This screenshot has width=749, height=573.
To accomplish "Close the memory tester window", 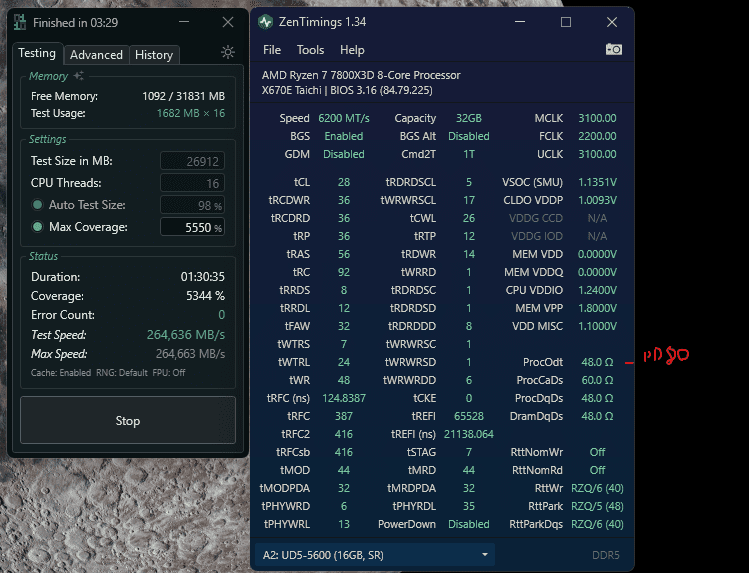I will (x=228, y=22).
